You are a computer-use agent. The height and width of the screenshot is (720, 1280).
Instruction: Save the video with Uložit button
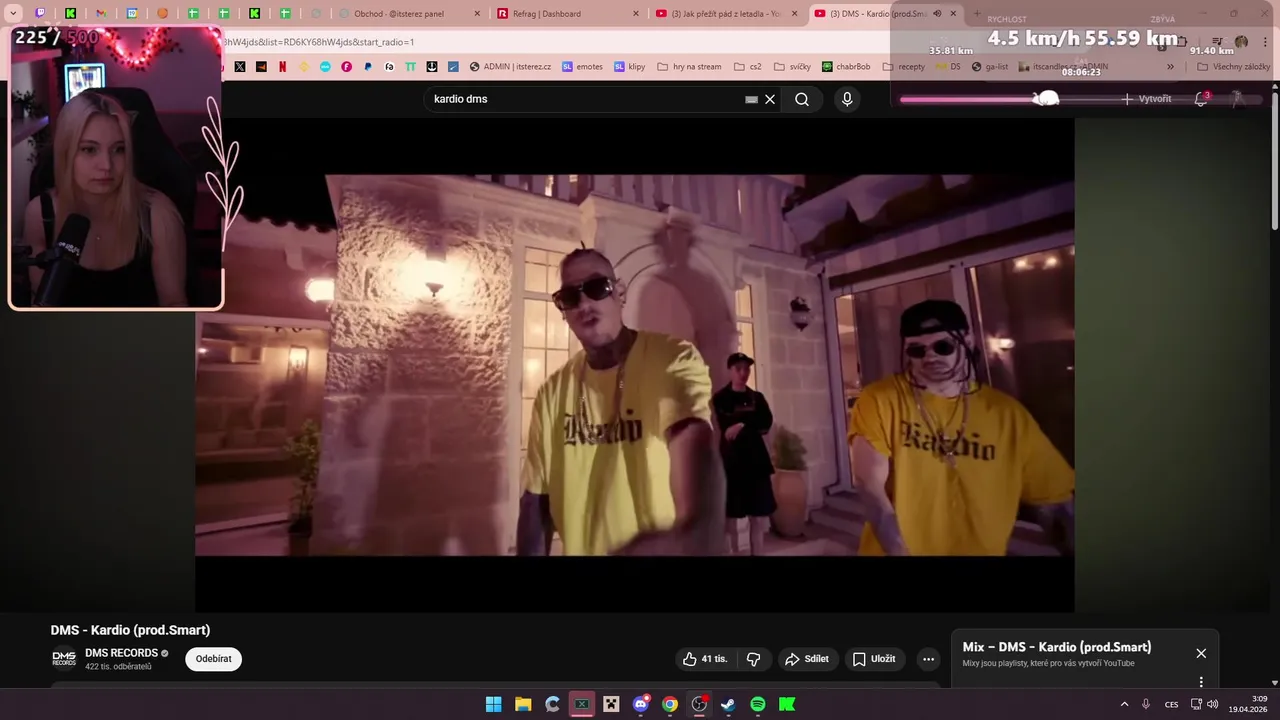[874, 659]
